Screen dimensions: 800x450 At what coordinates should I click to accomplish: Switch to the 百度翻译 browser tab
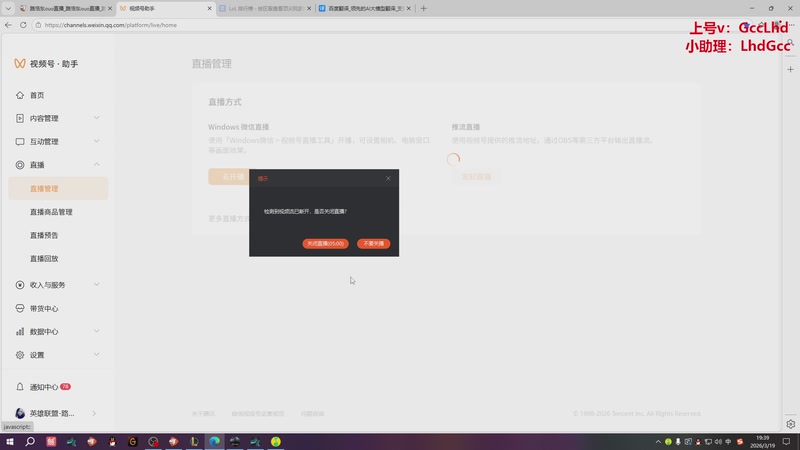[x=365, y=8]
